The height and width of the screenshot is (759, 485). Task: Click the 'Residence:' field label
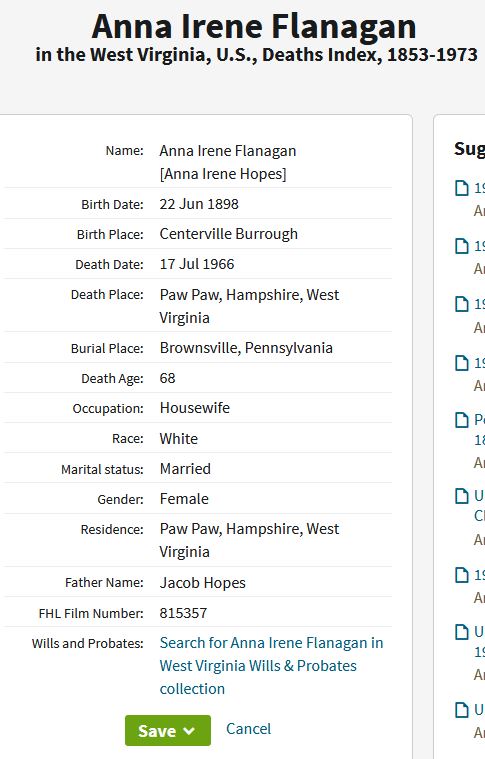[112, 529]
